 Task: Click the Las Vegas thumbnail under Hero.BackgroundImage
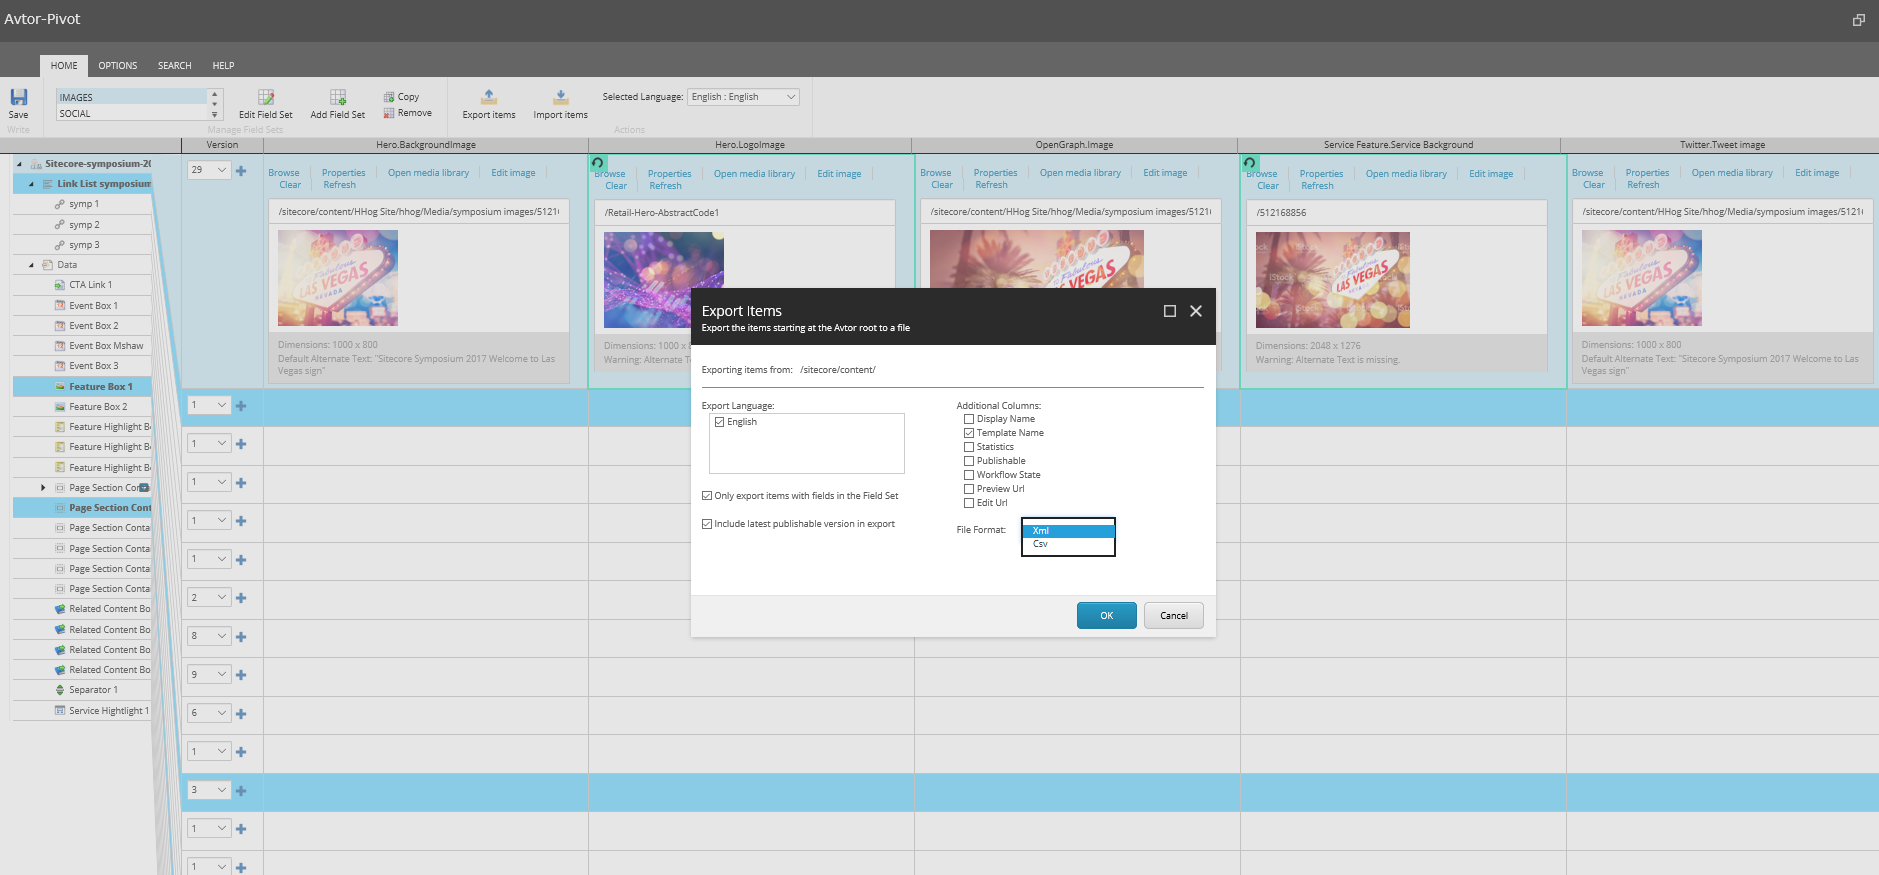tap(338, 278)
